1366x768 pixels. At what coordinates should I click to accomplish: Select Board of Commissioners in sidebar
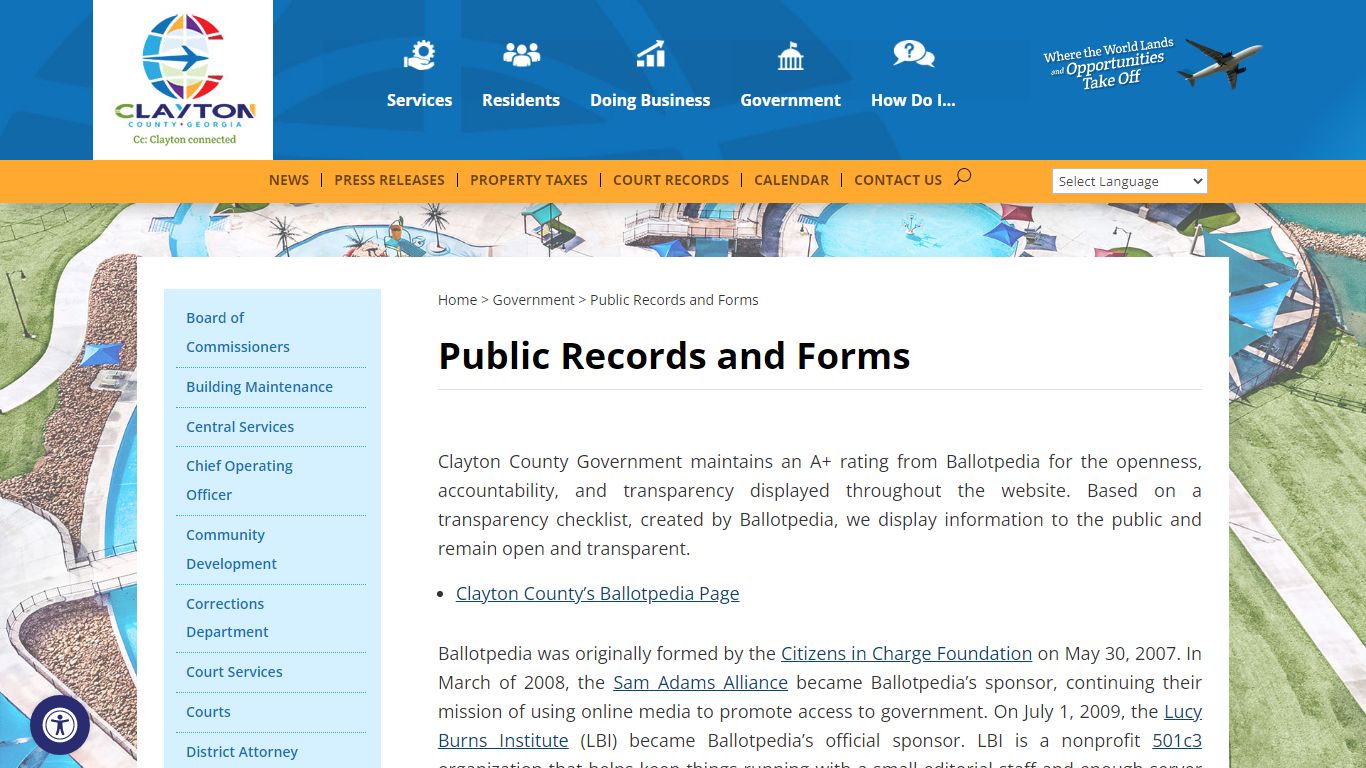tap(238, 332)
